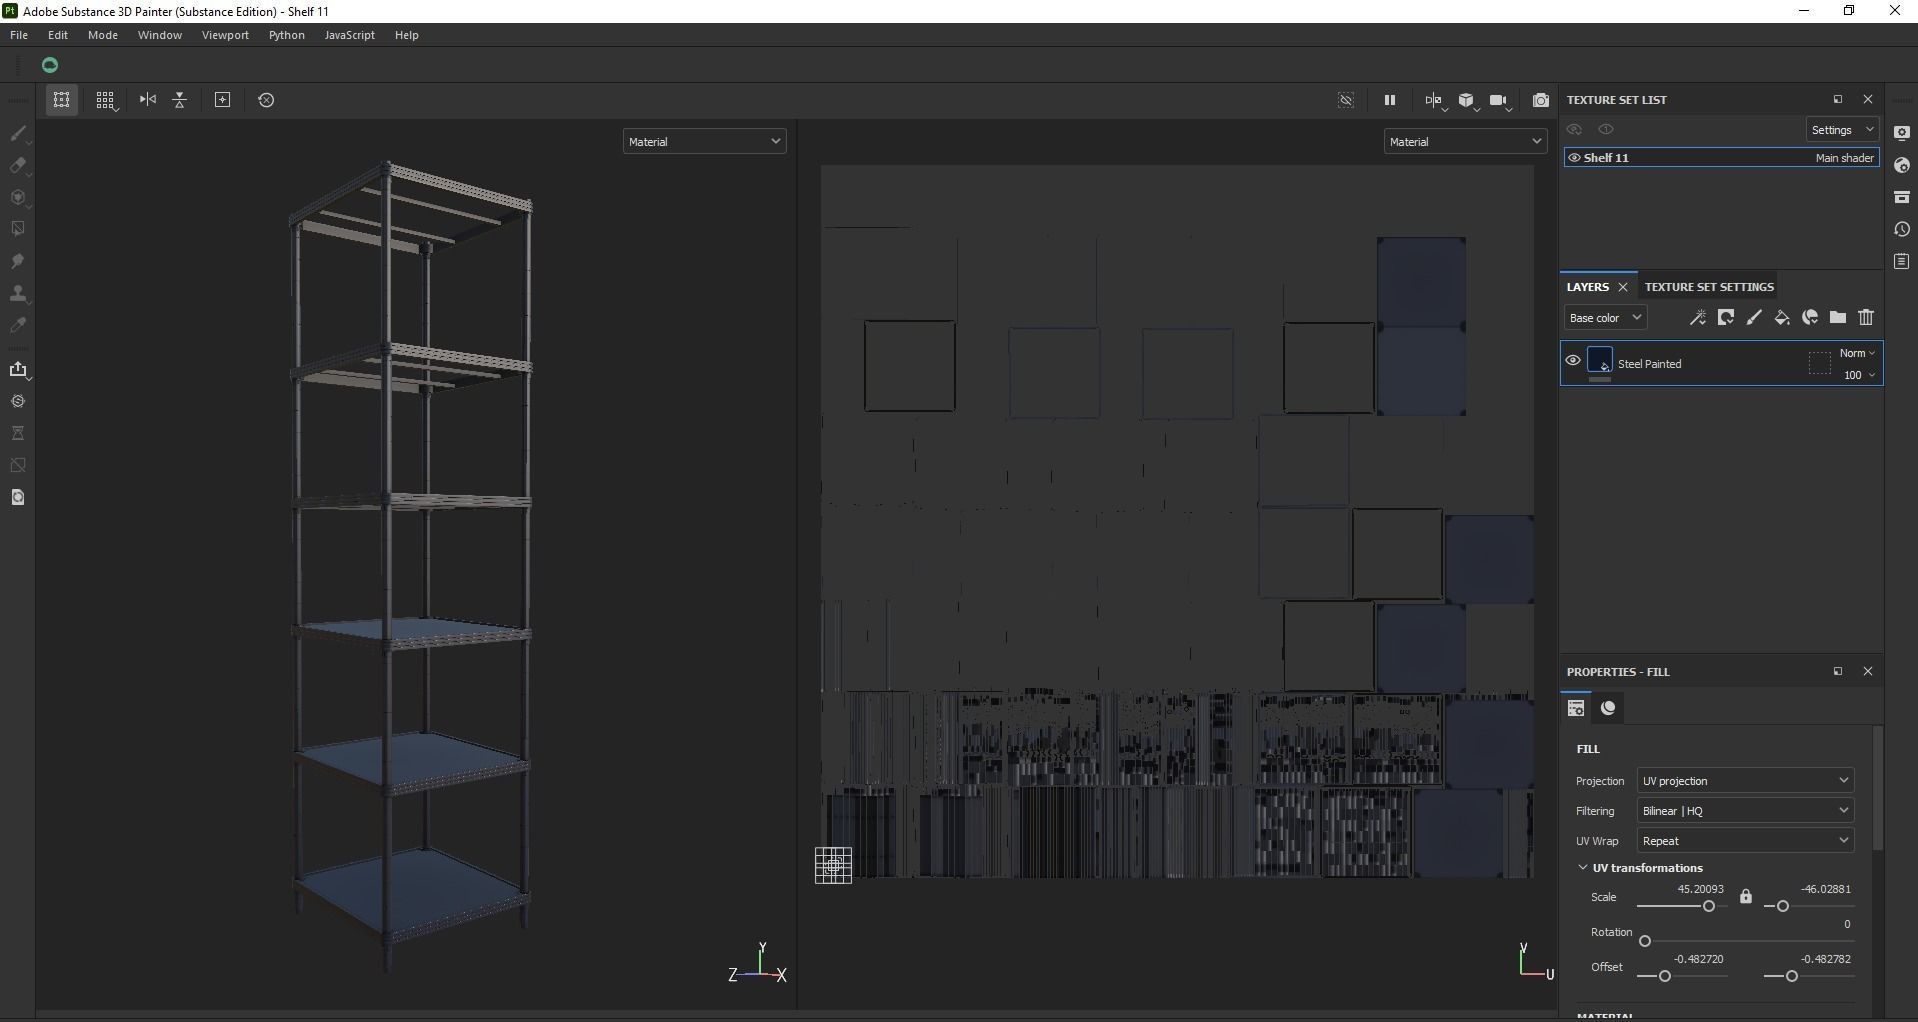
Task: Open the 3D viewport Material dropdown
Action: tap(704, 142)
